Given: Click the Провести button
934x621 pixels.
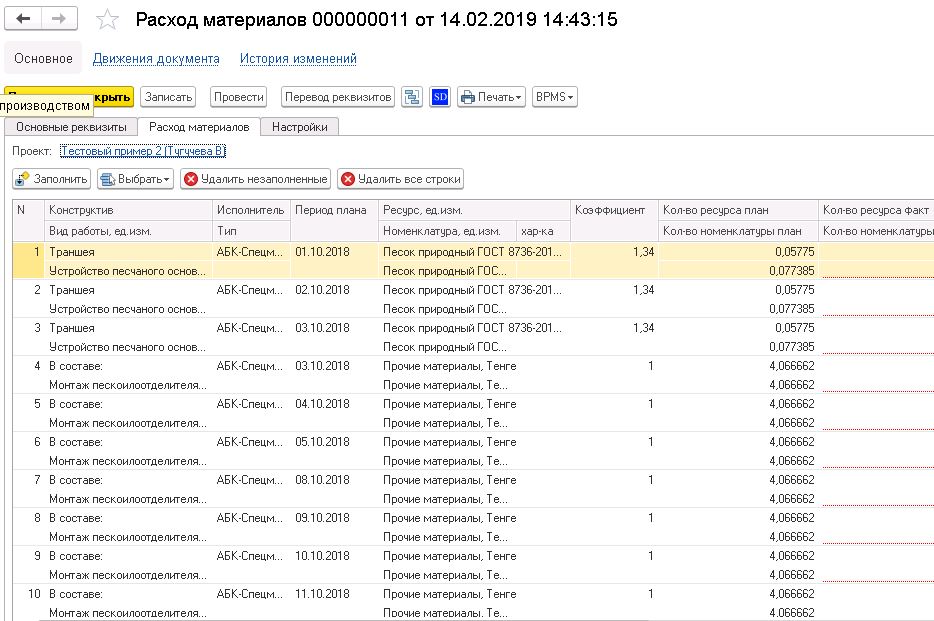Looking at the screenshot, I should 239,97.
